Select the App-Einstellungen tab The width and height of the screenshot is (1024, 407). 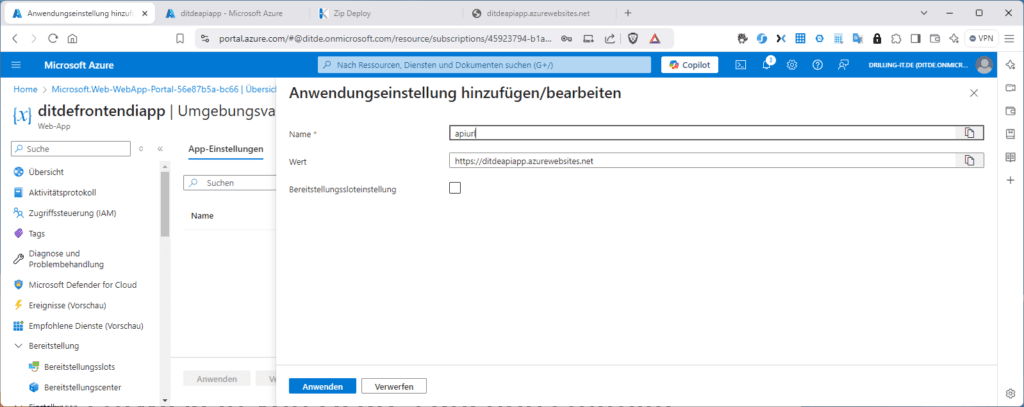pyautogui.click(x=225, y=149)
